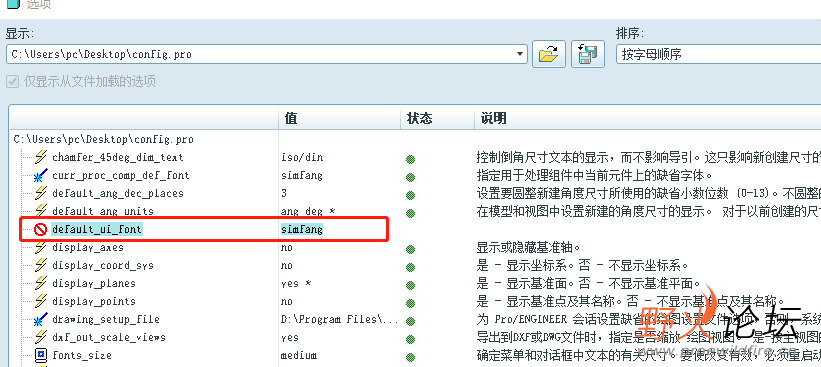Click the yes value of dxf_out_scale_views
The width and height of the screenshot is (821, 367).
click(290, 337)
